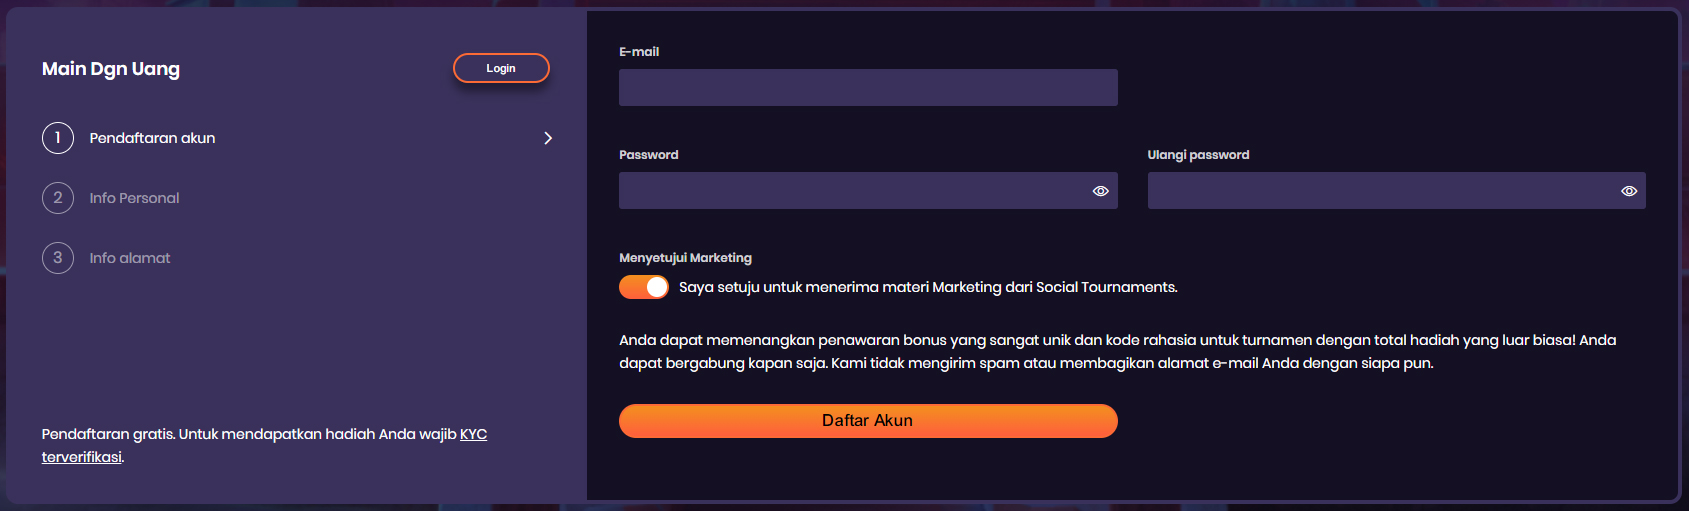Expand Pendaftaran akun with chevron arrow
The height and width of the screenshot is (511, 1689).
tap(548, 138)
